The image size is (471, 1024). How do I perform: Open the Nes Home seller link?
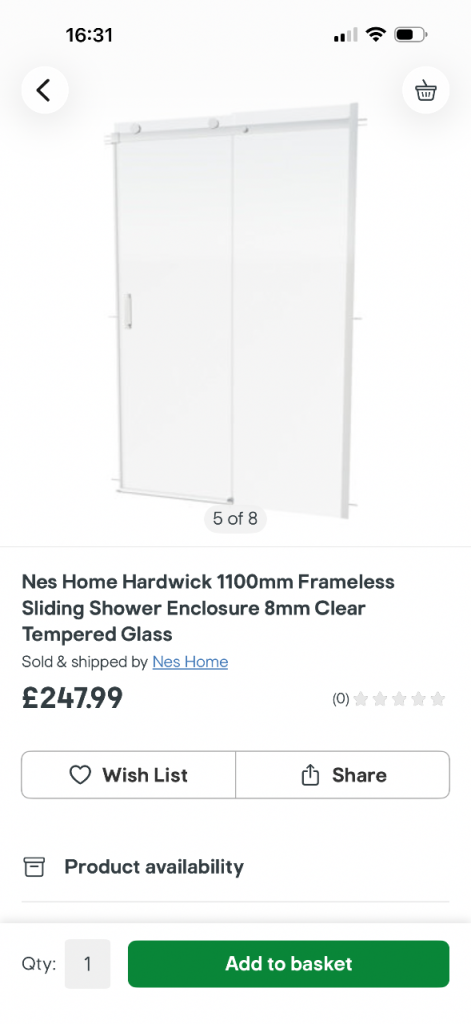click(x=190, y=662)
